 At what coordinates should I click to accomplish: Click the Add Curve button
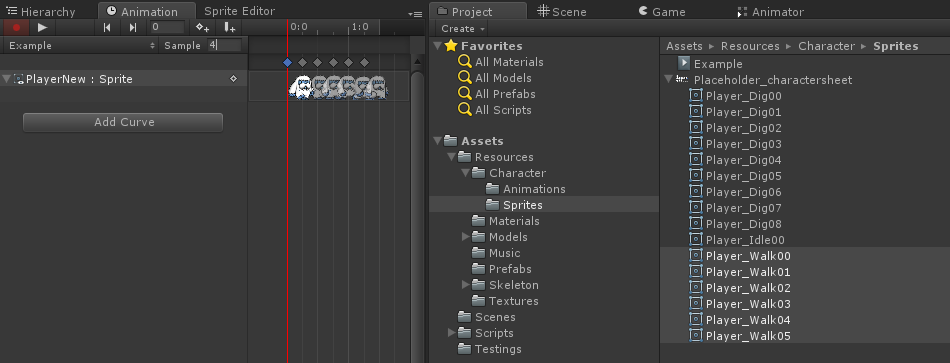click(x=123, y=122)
